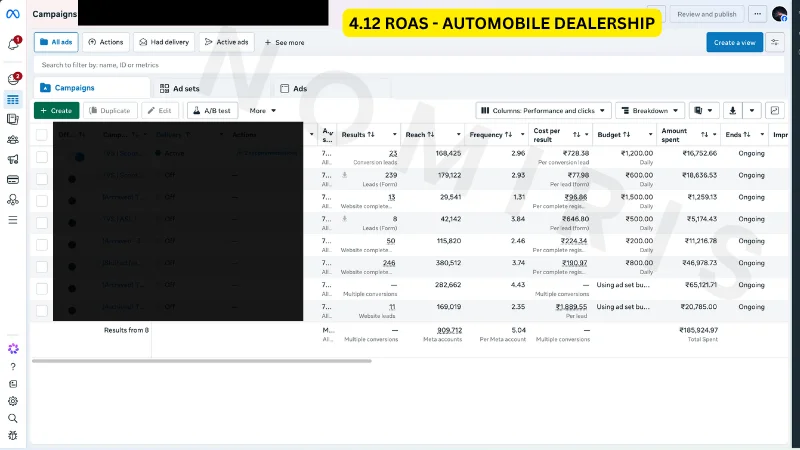The width and height of the screenshot is (800, 450).
Task: Open the Campaigns table grid icon in sidebar
Action: 13,99
